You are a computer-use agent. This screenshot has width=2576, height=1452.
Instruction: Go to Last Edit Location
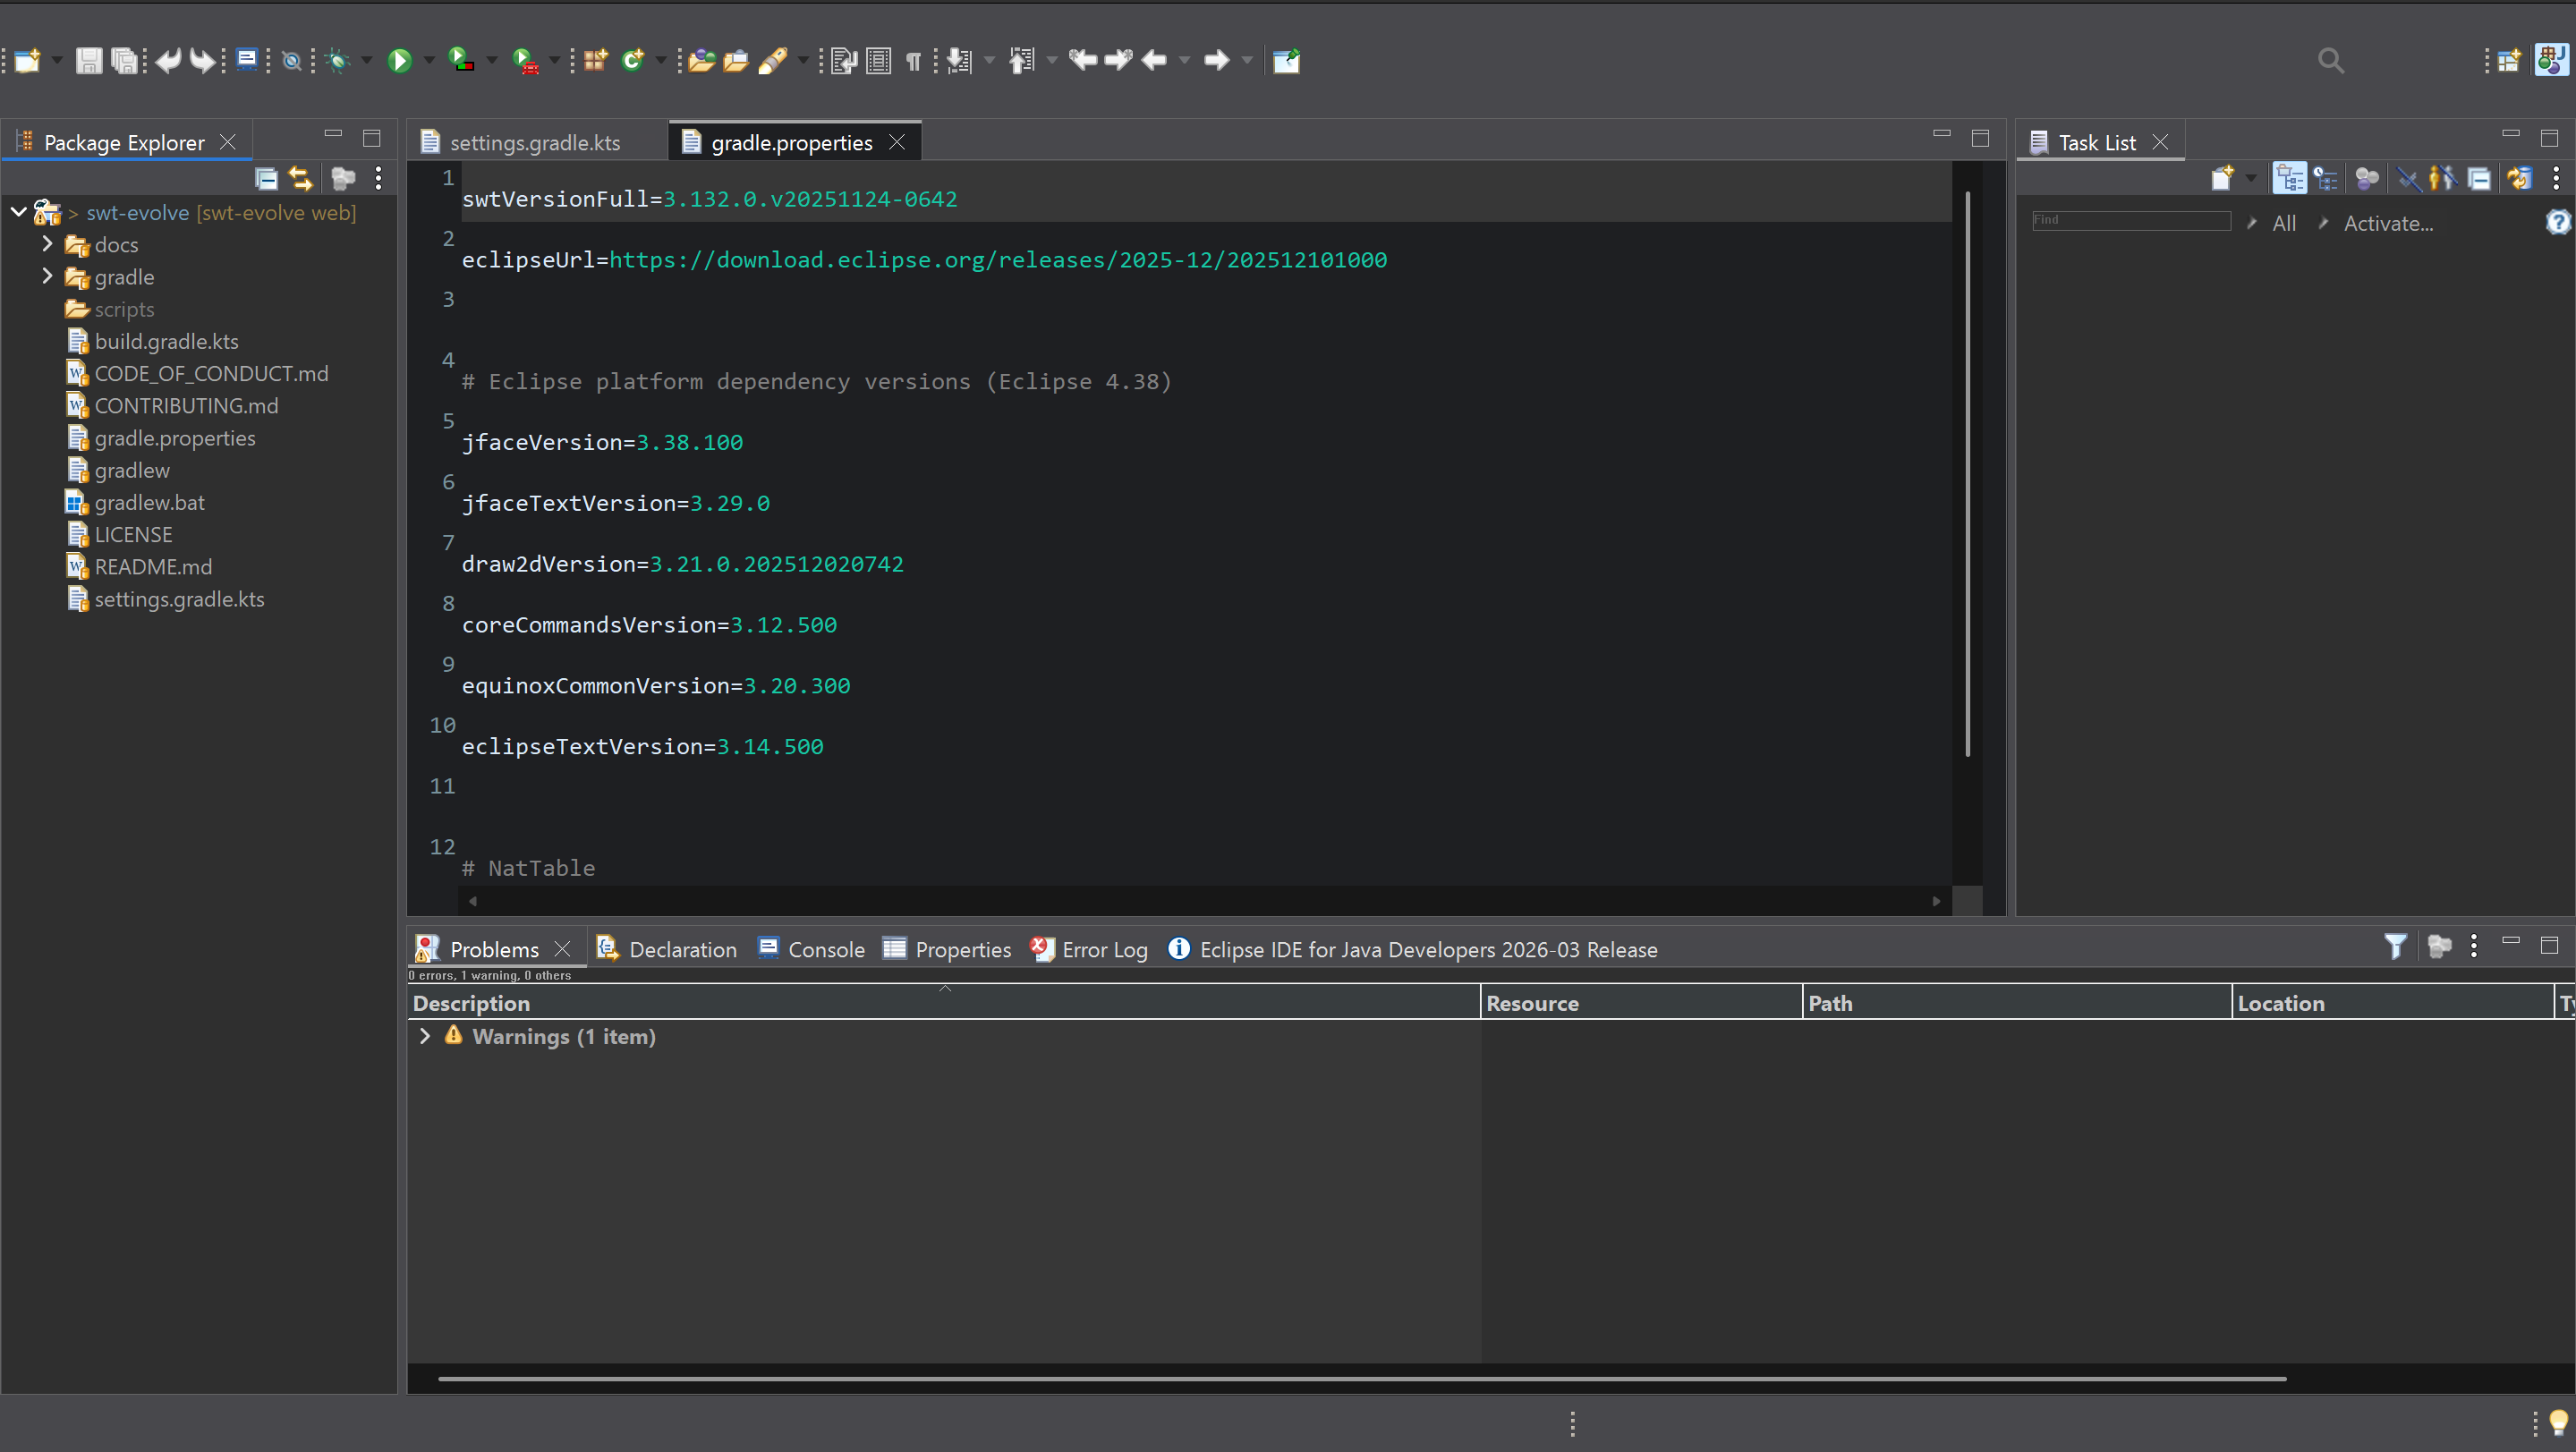coord(1083,60)
